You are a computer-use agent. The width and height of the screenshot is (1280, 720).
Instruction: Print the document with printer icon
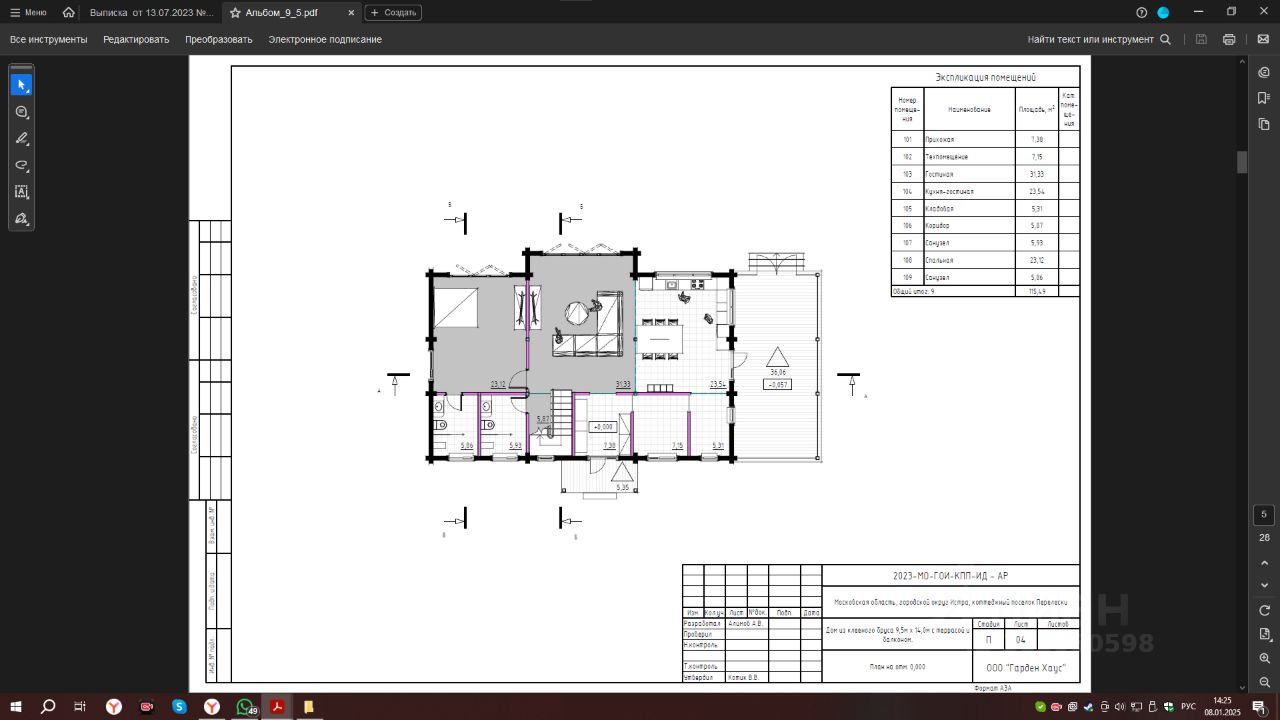(x=1229, y=40)
